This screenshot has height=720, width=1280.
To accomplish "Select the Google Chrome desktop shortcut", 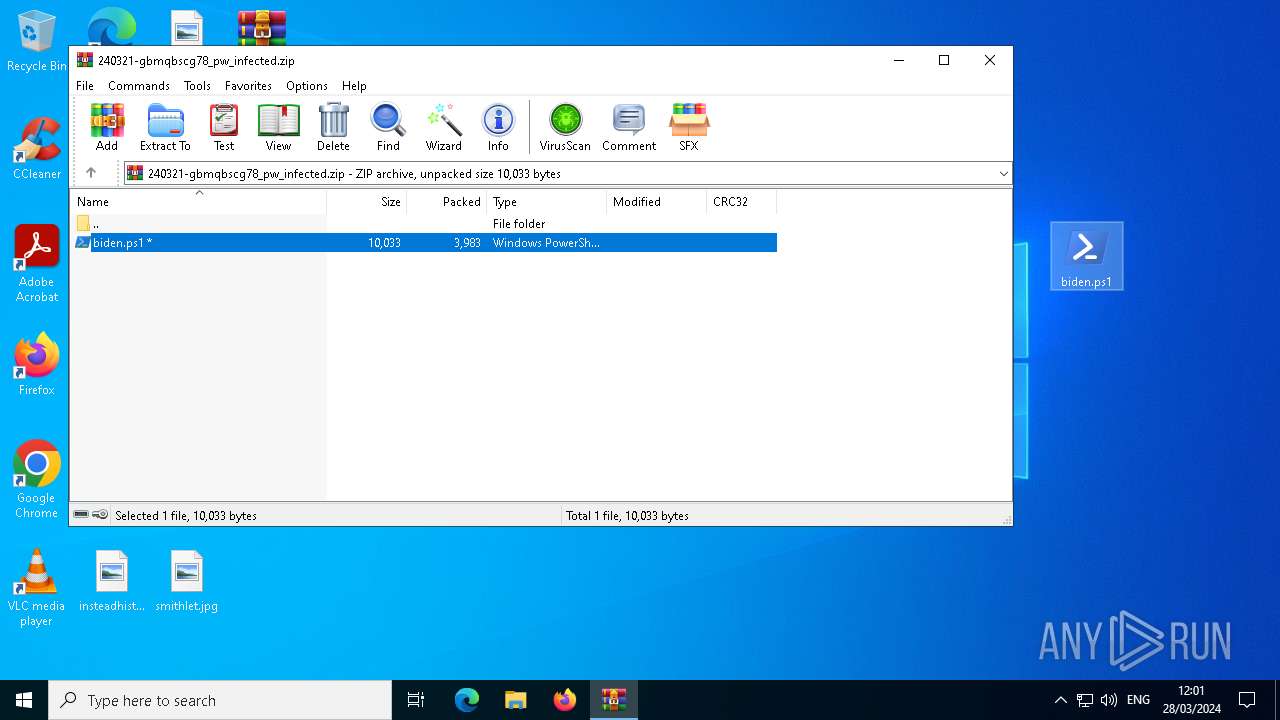I will (x=37, y=479).
